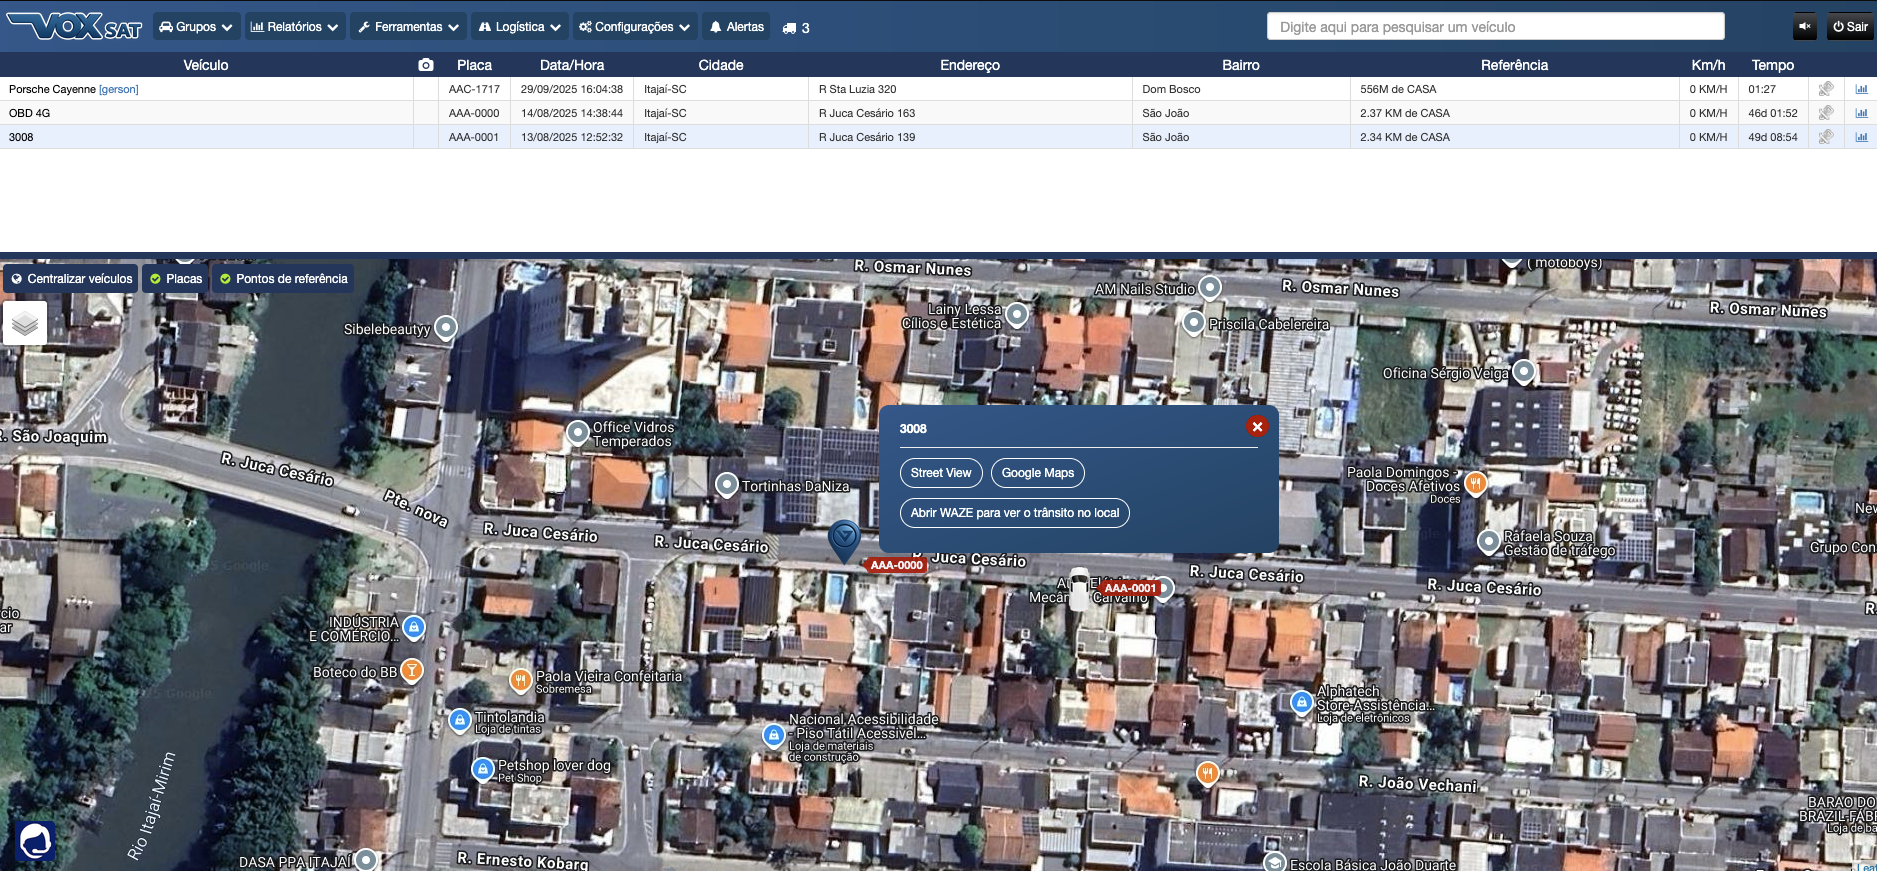This screenshot has height=871, width=1877.
Task: Click the Sair logout button
Action: 1850,27
